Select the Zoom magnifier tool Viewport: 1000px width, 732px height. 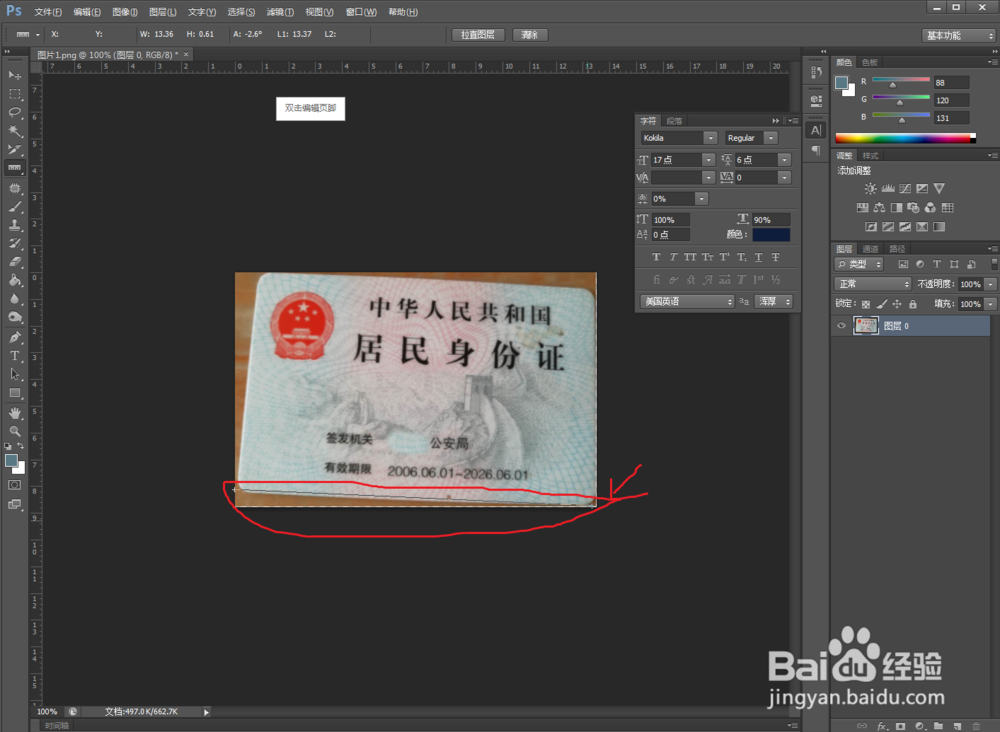point(15,431)
